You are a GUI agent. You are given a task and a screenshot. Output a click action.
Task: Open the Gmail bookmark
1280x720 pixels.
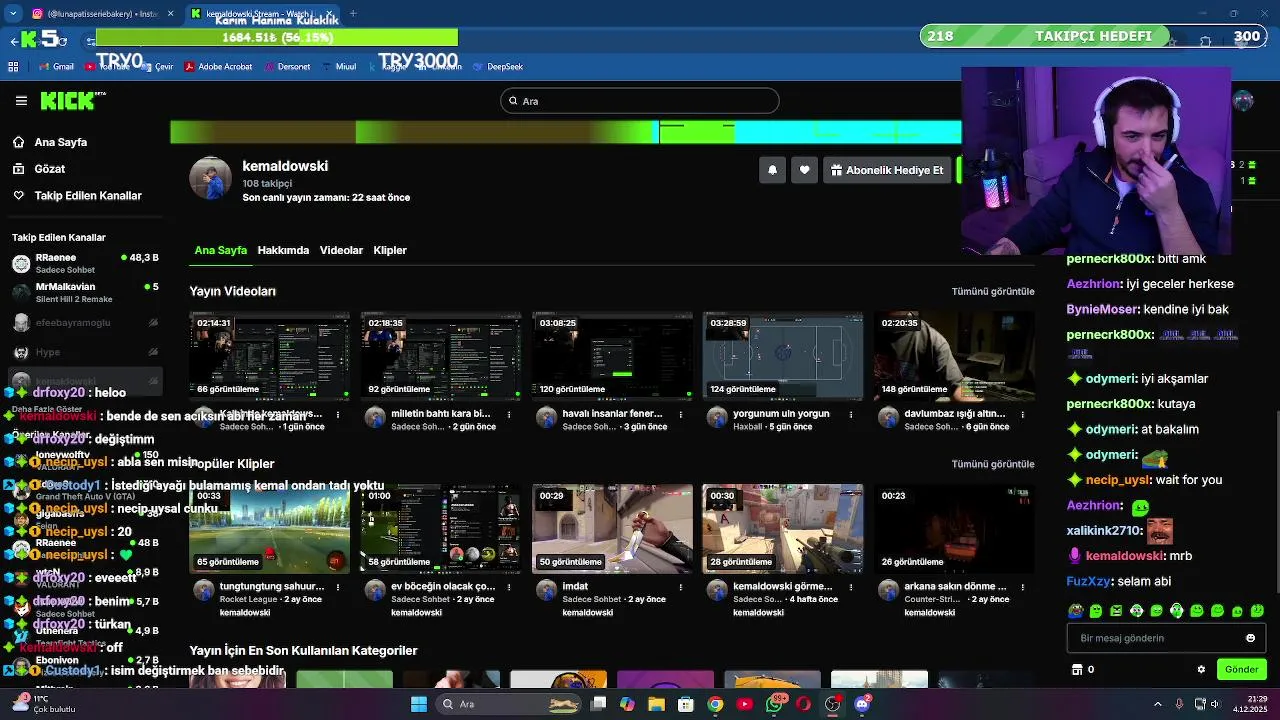coord(57,67)
